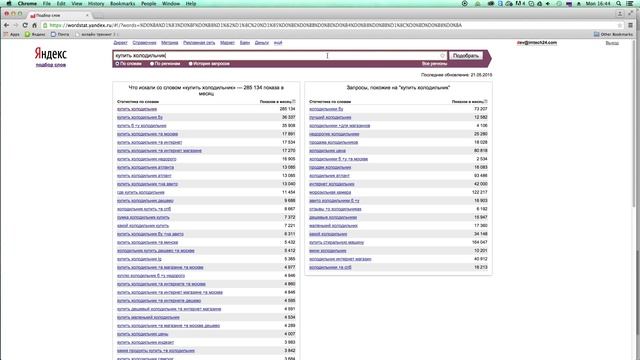Open купить холодильник +в москве link
The height and width of the screenshot is (360, 640).
point(147,134)
